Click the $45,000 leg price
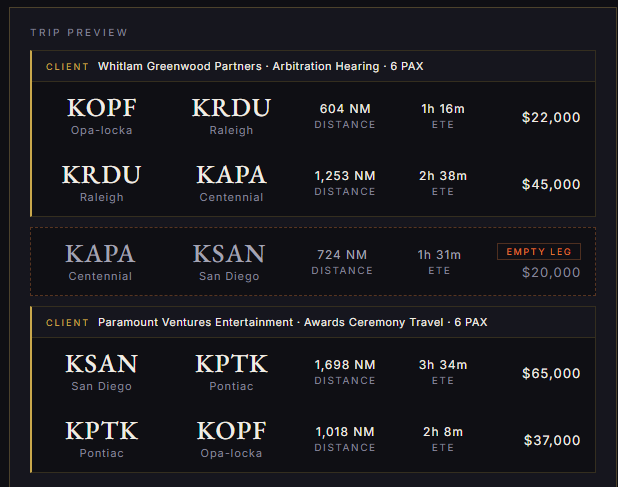The image size is (618, 487). pyautogui.click(x=551, y=184)
